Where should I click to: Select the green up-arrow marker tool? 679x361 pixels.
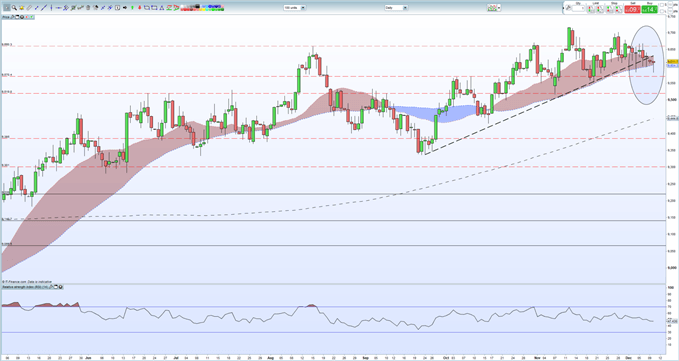132,8
